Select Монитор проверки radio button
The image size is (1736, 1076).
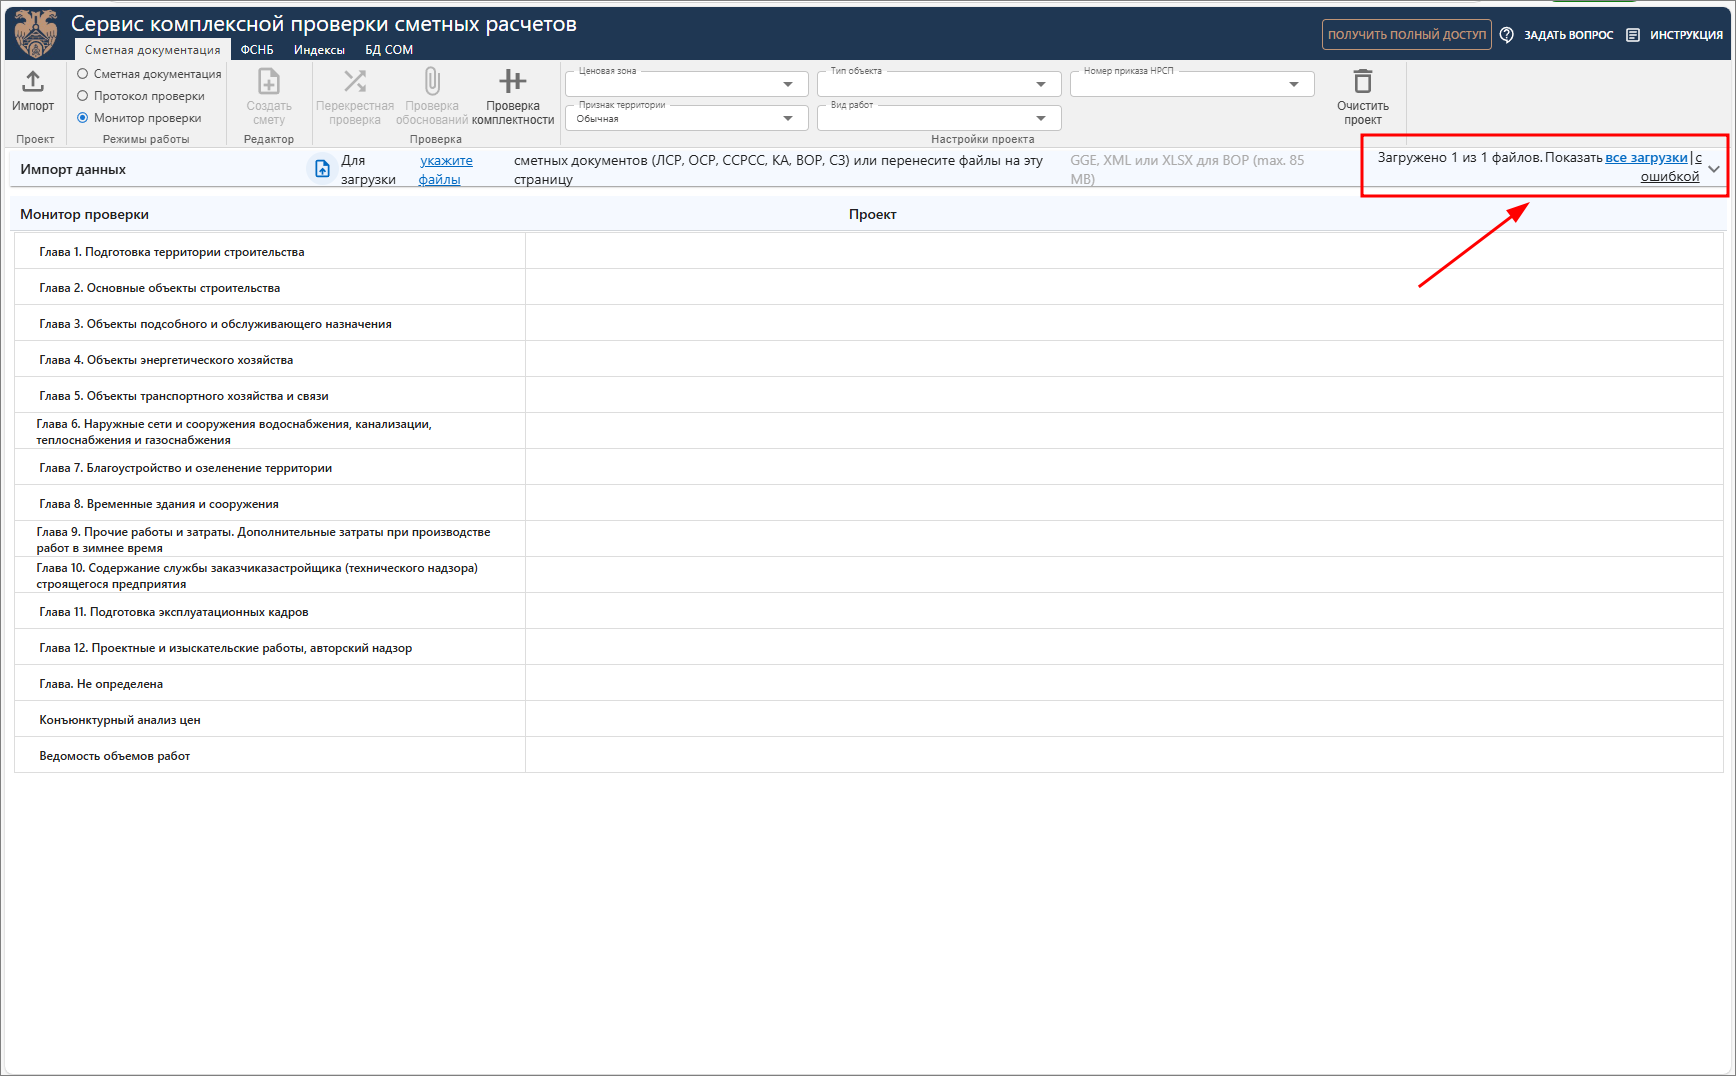coord(83,118)
